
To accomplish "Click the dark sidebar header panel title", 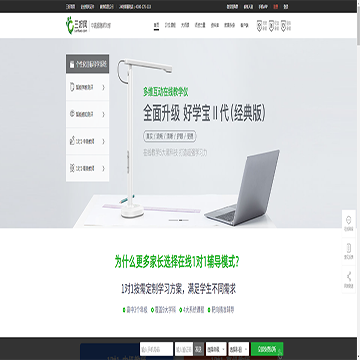I will 91,65.
